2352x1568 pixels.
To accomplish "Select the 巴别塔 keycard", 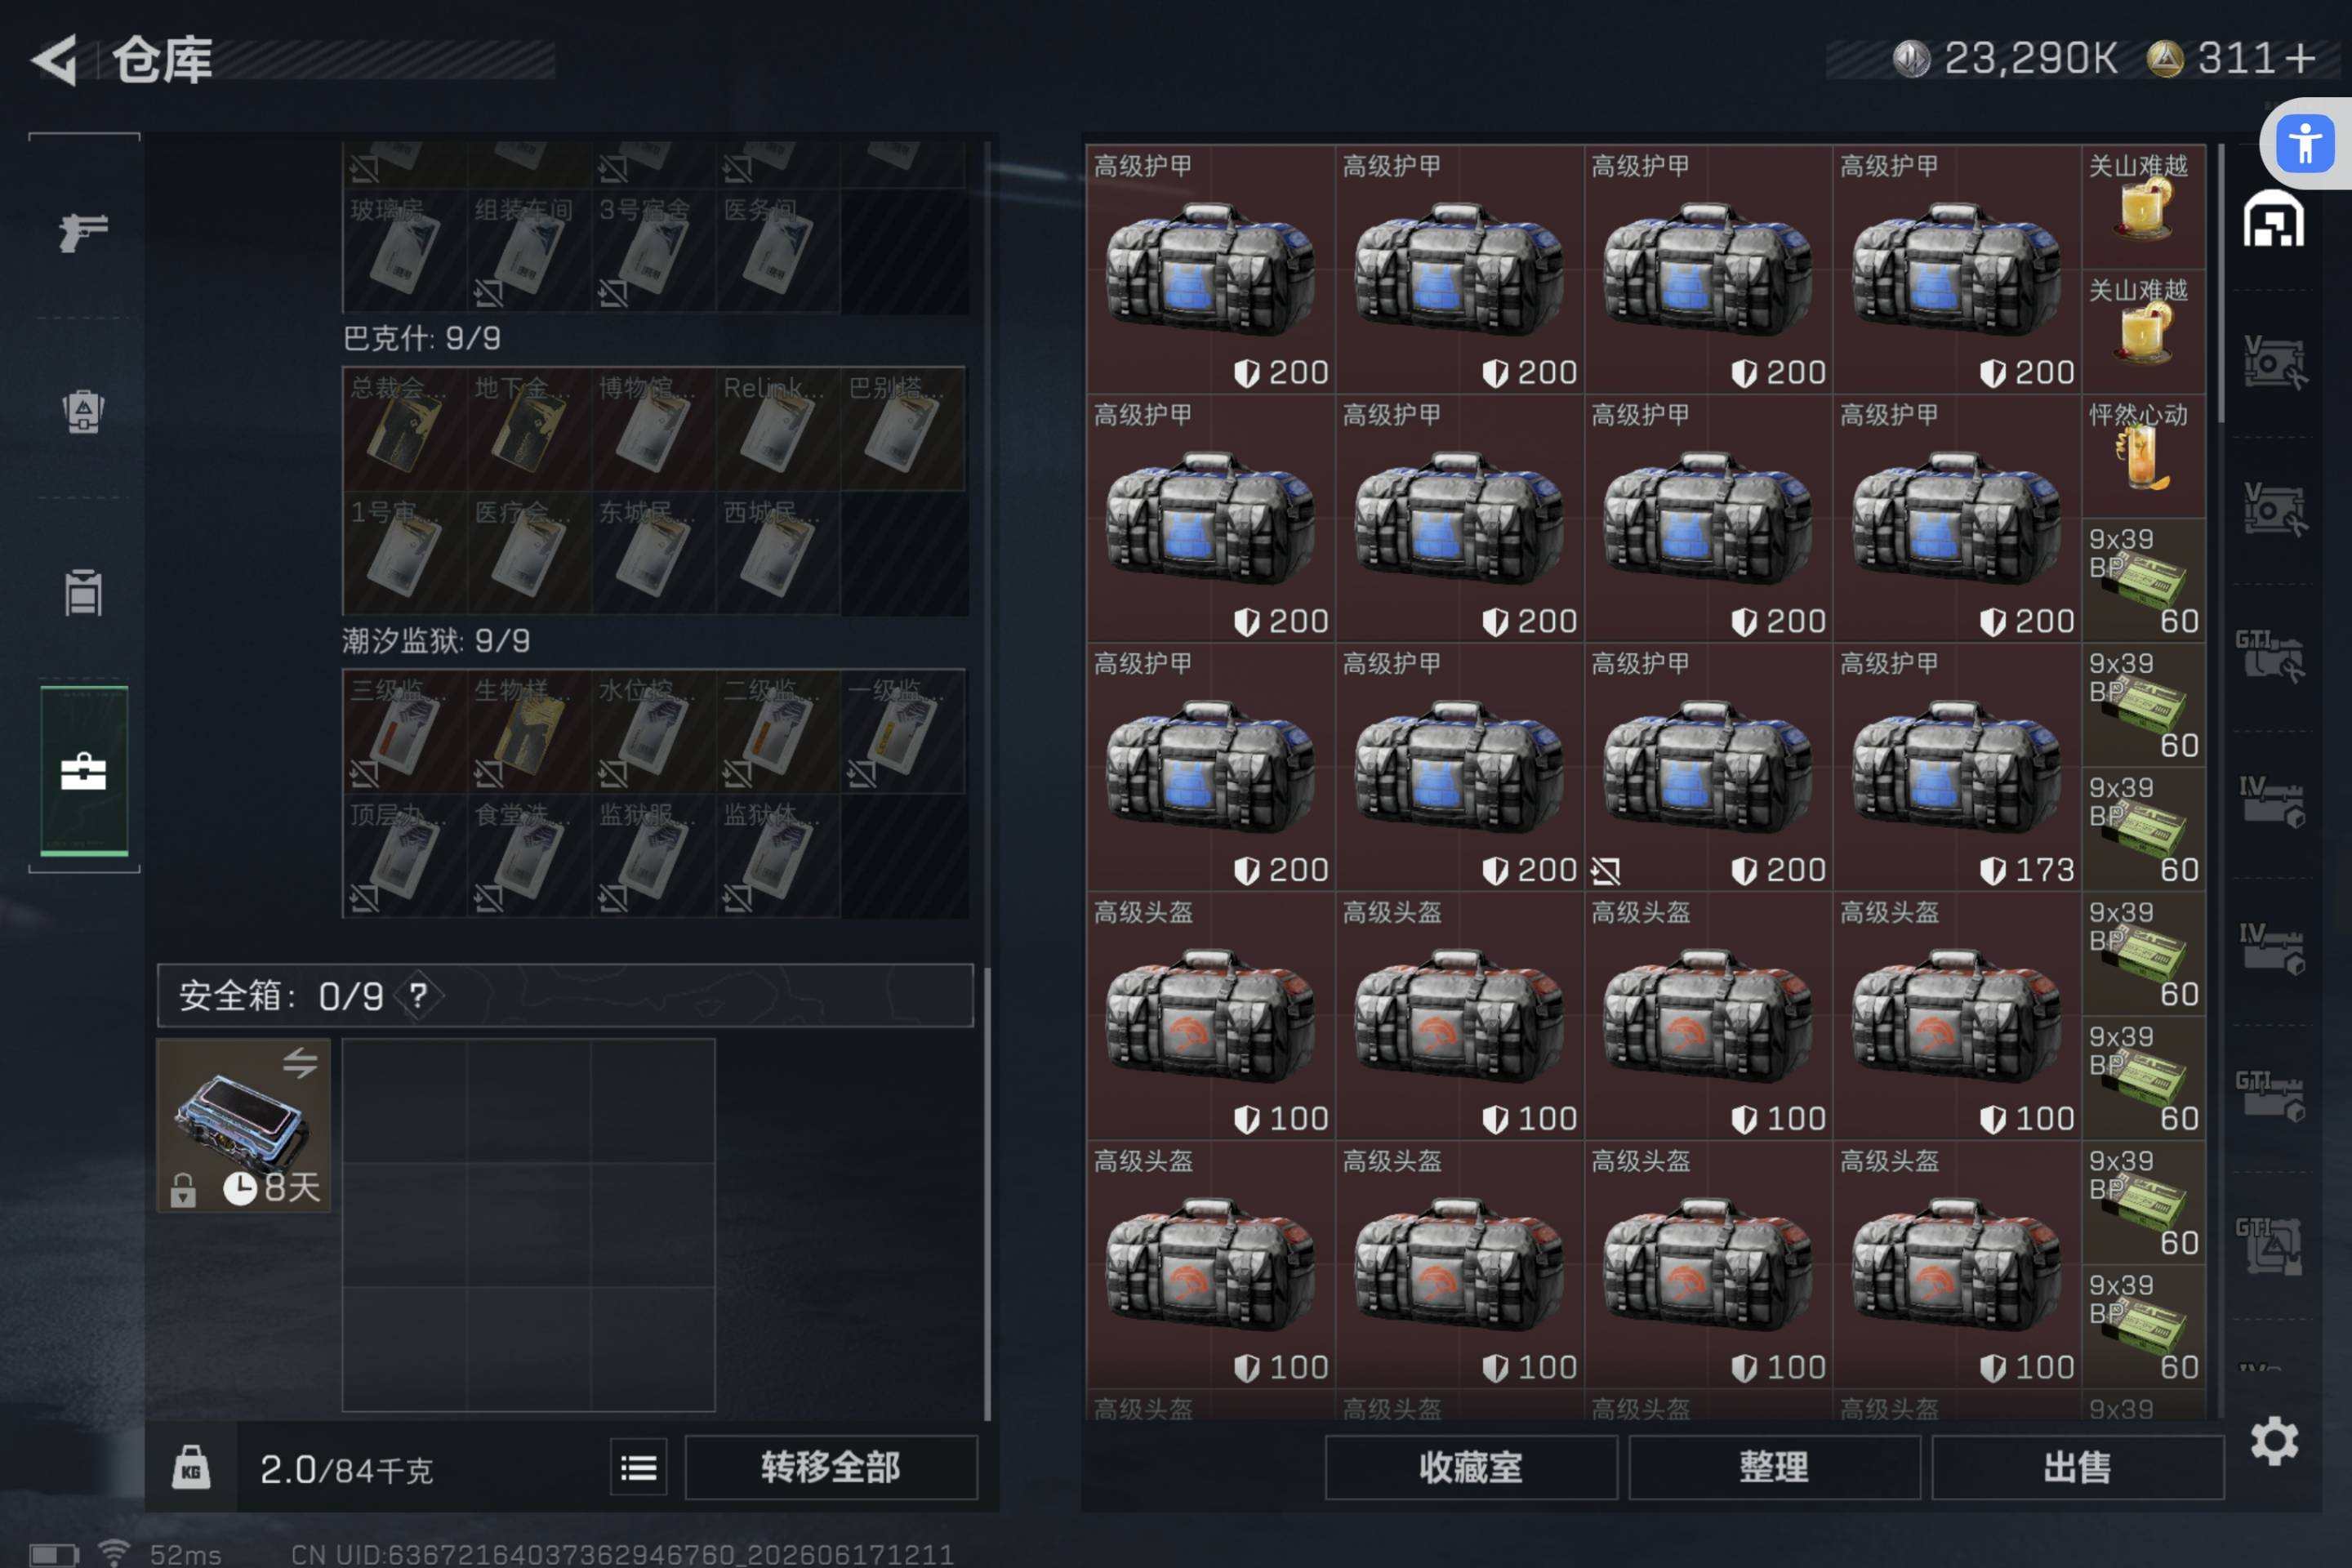I will (903, 429).
